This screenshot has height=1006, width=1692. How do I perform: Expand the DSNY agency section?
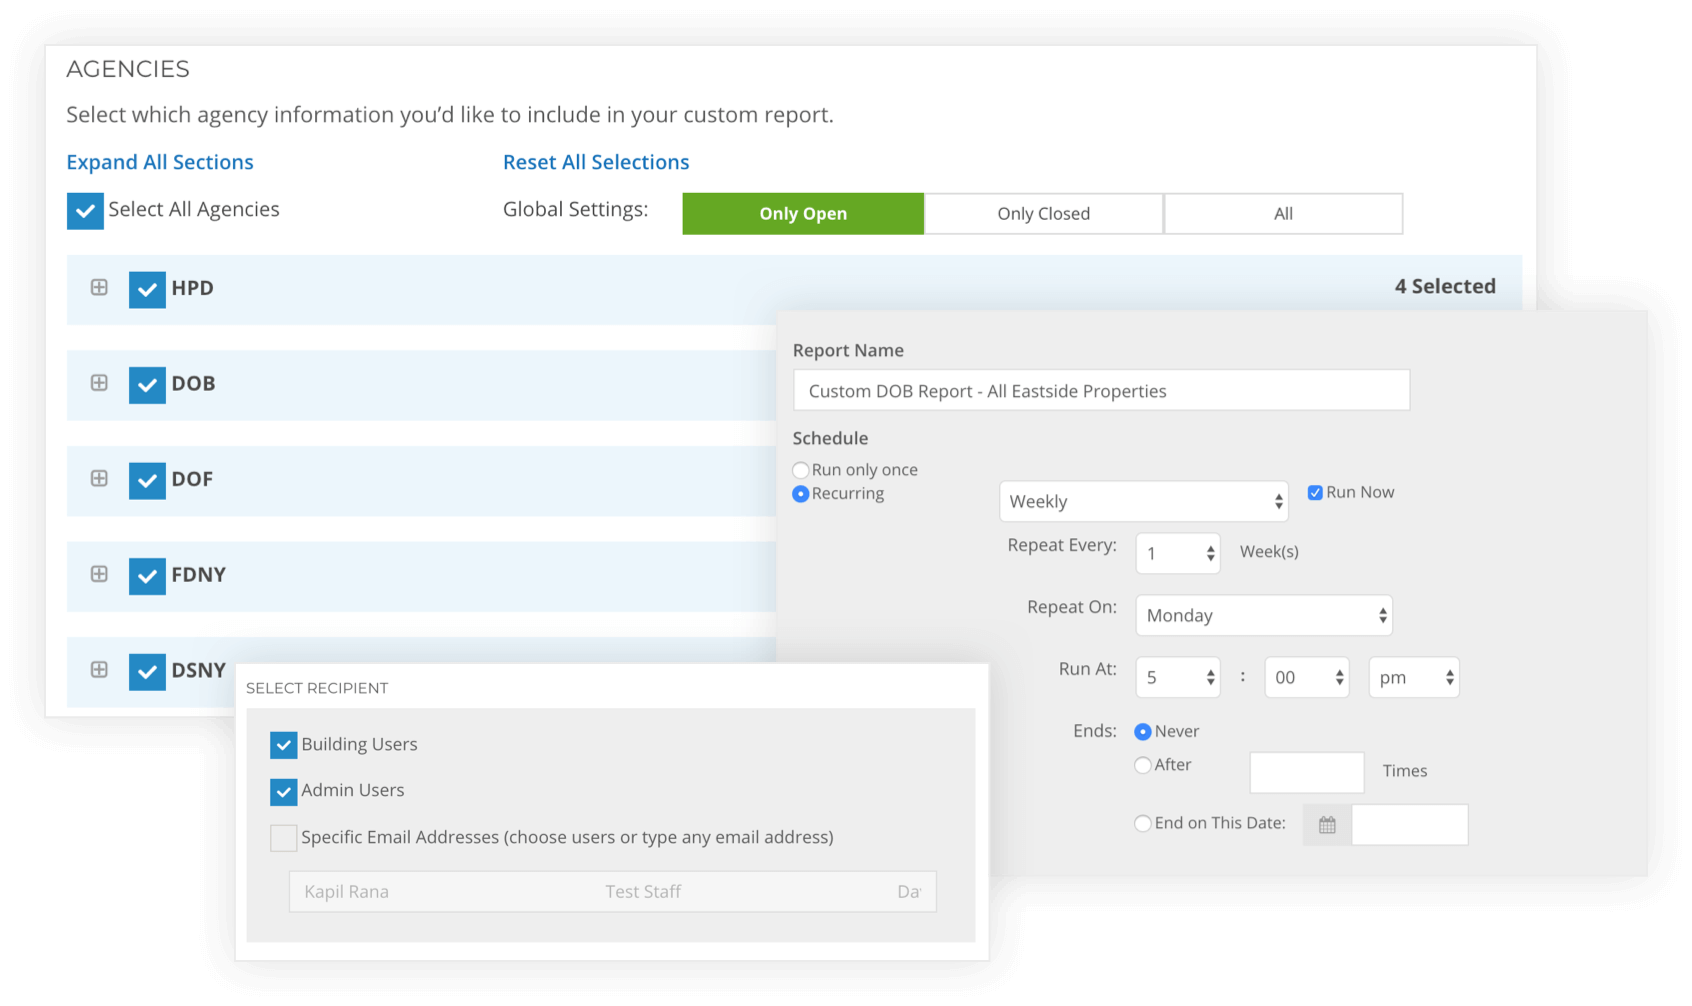99,670
